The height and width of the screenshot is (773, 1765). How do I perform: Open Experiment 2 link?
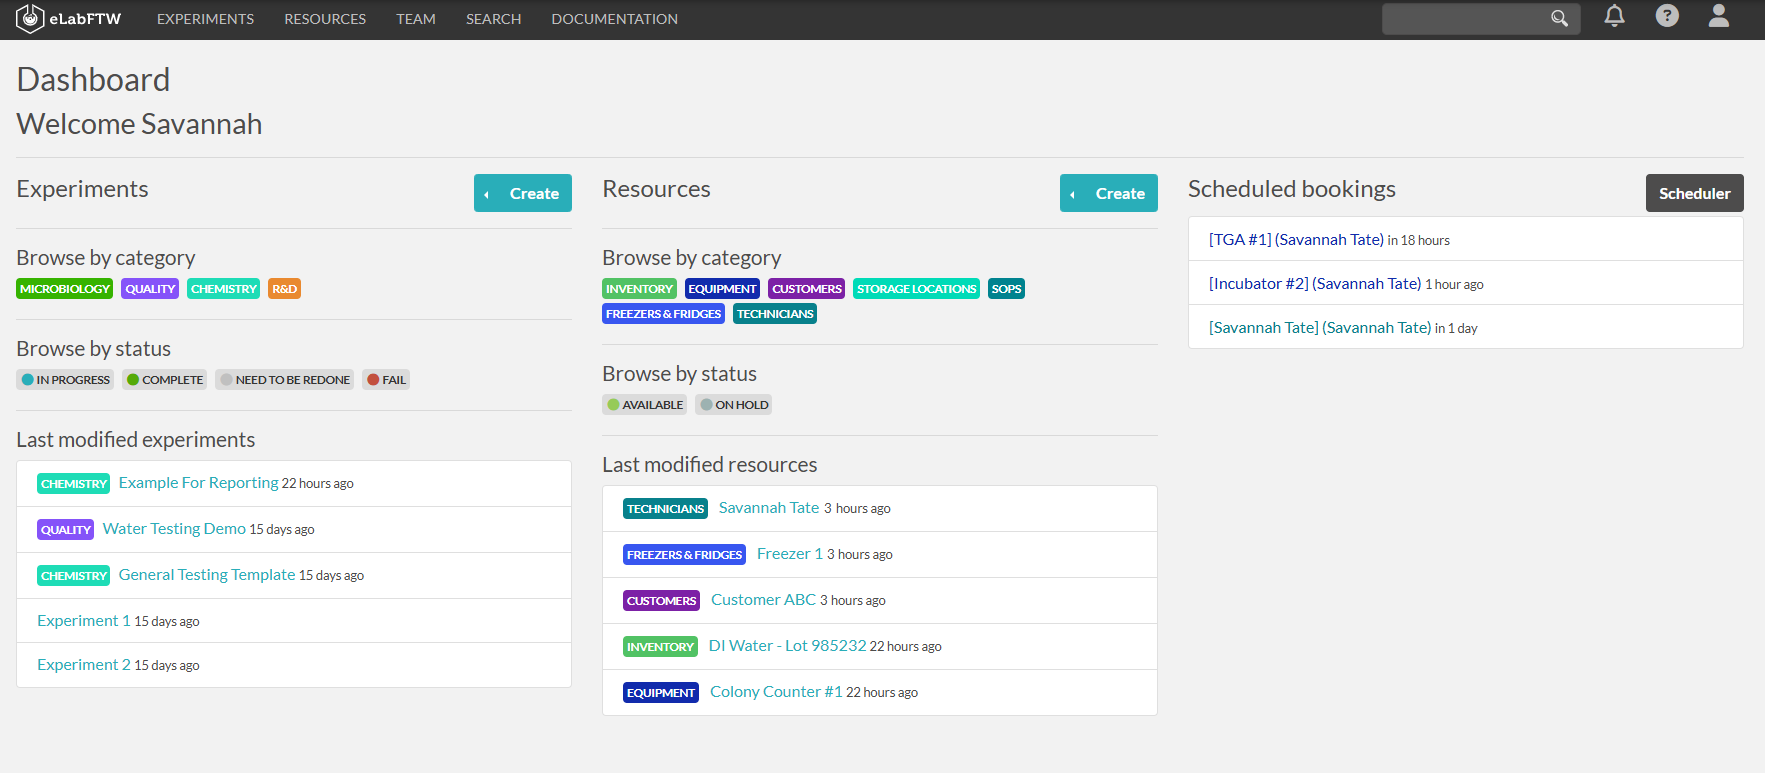coord(84,665)
